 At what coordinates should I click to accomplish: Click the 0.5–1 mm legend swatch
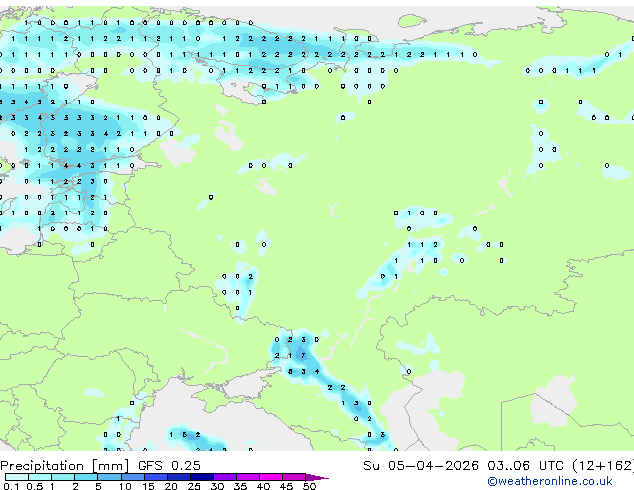(40, 477)
